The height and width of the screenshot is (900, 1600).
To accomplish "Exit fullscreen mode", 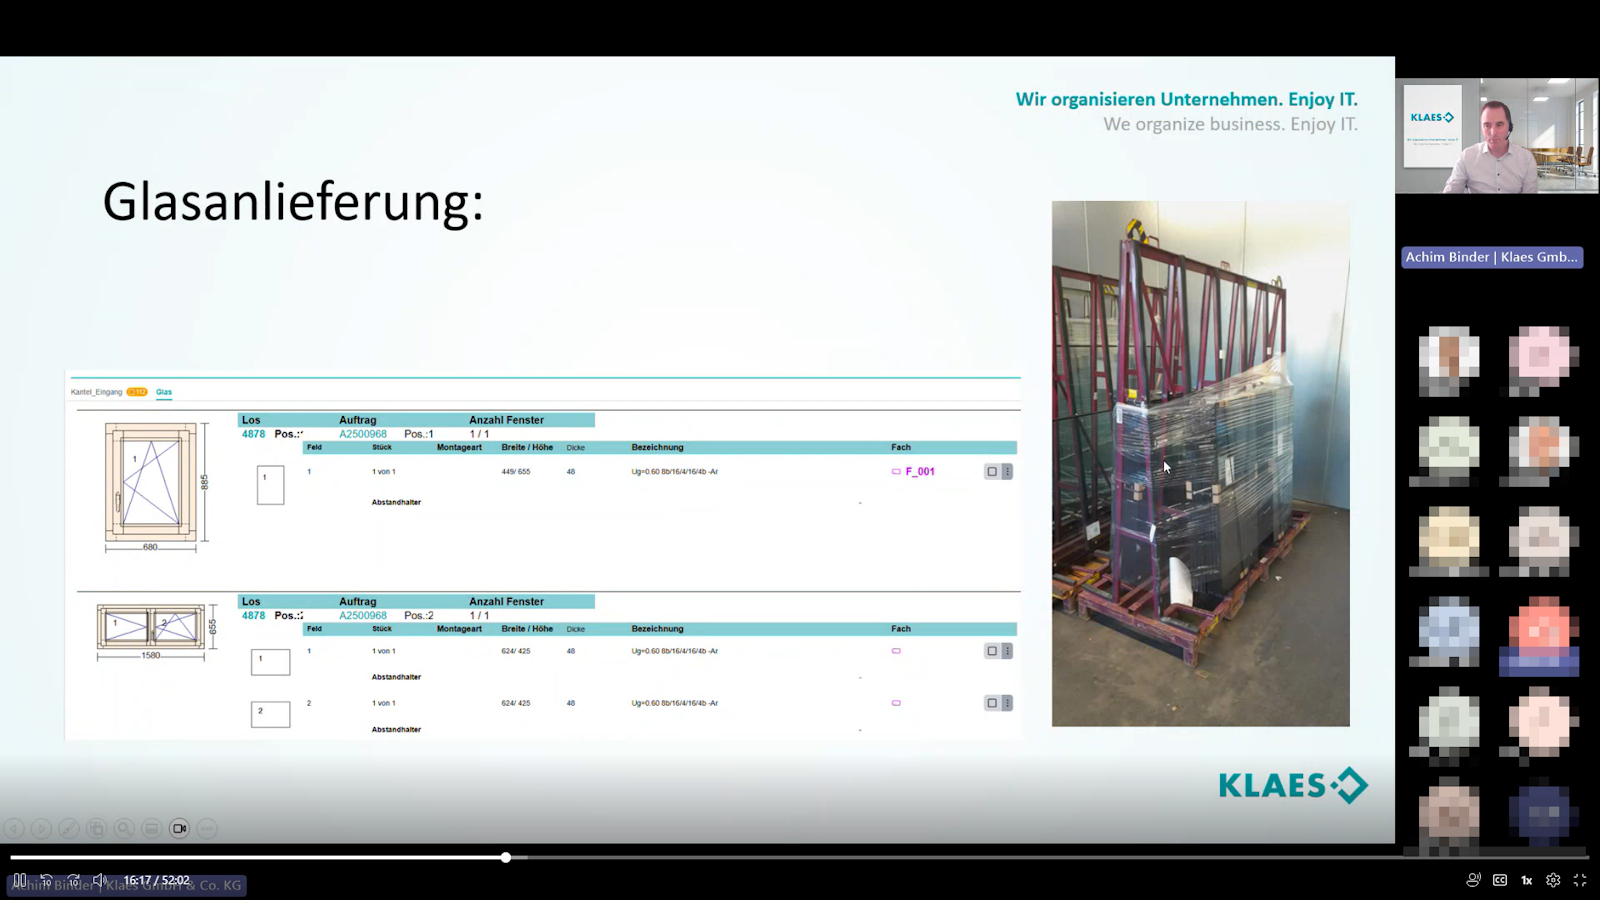I will point(1580,880).
